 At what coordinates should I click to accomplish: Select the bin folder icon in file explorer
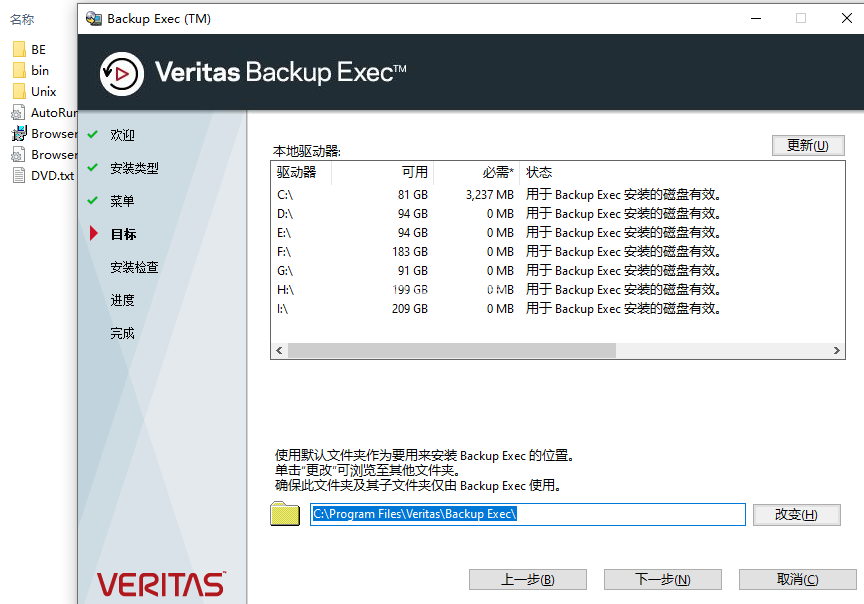(x=19, y=71)
